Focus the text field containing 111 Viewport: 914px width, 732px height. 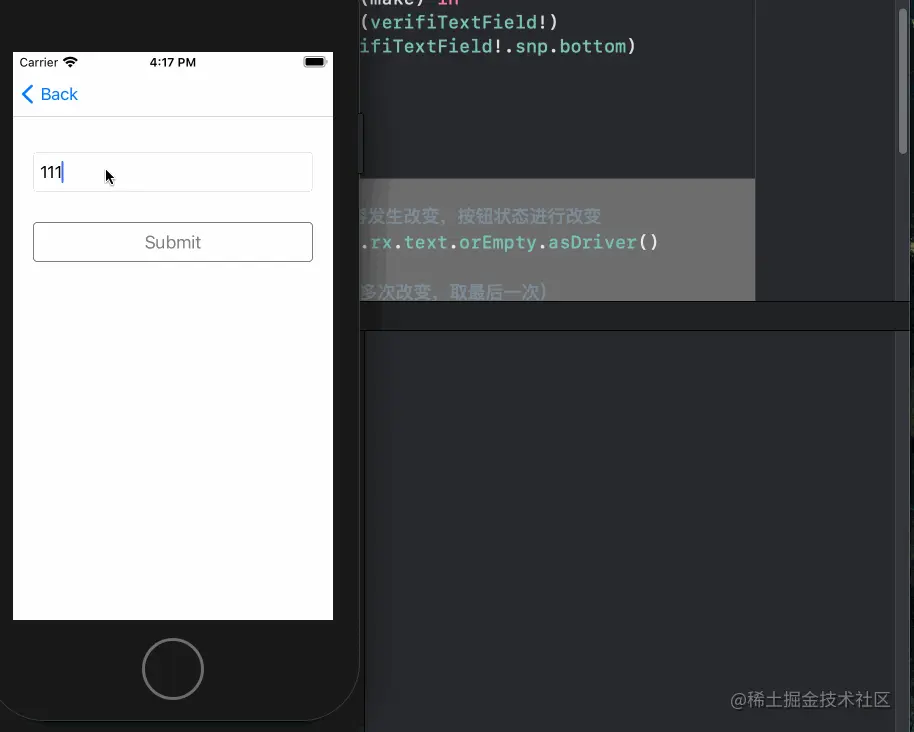click(x=173, y=172)
